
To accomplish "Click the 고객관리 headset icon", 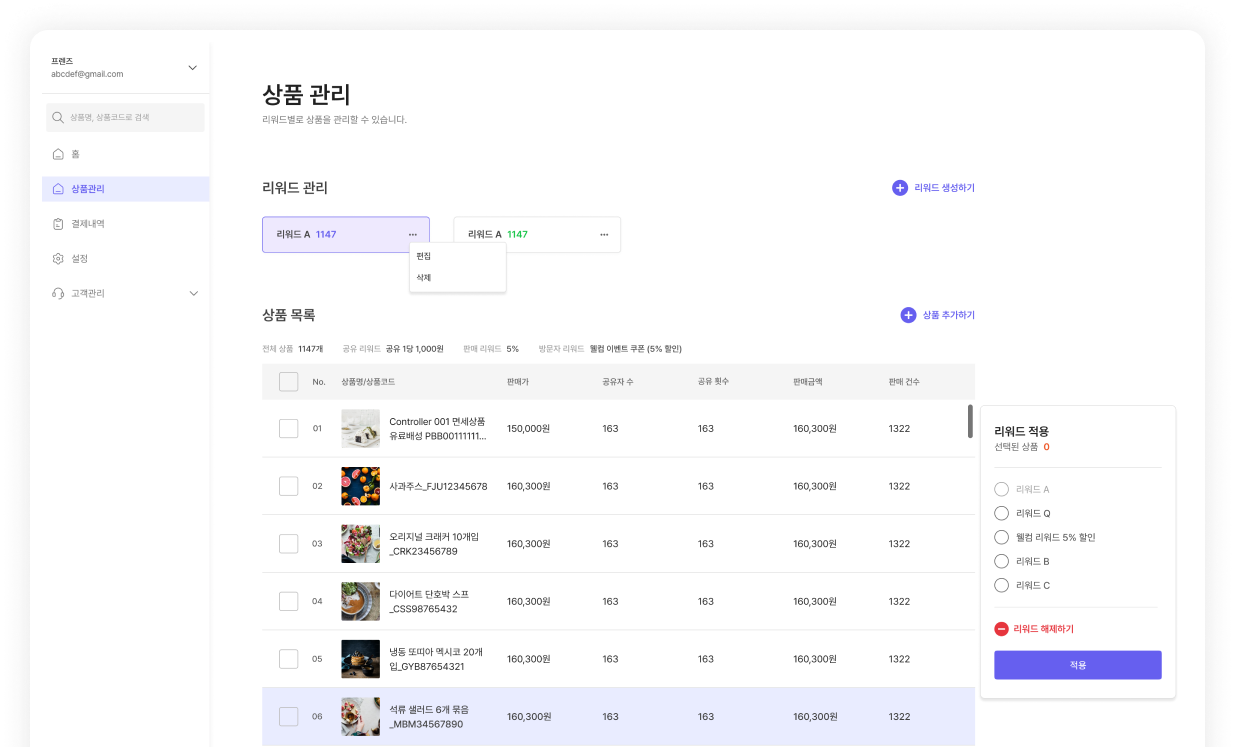I will pos(58,294).
